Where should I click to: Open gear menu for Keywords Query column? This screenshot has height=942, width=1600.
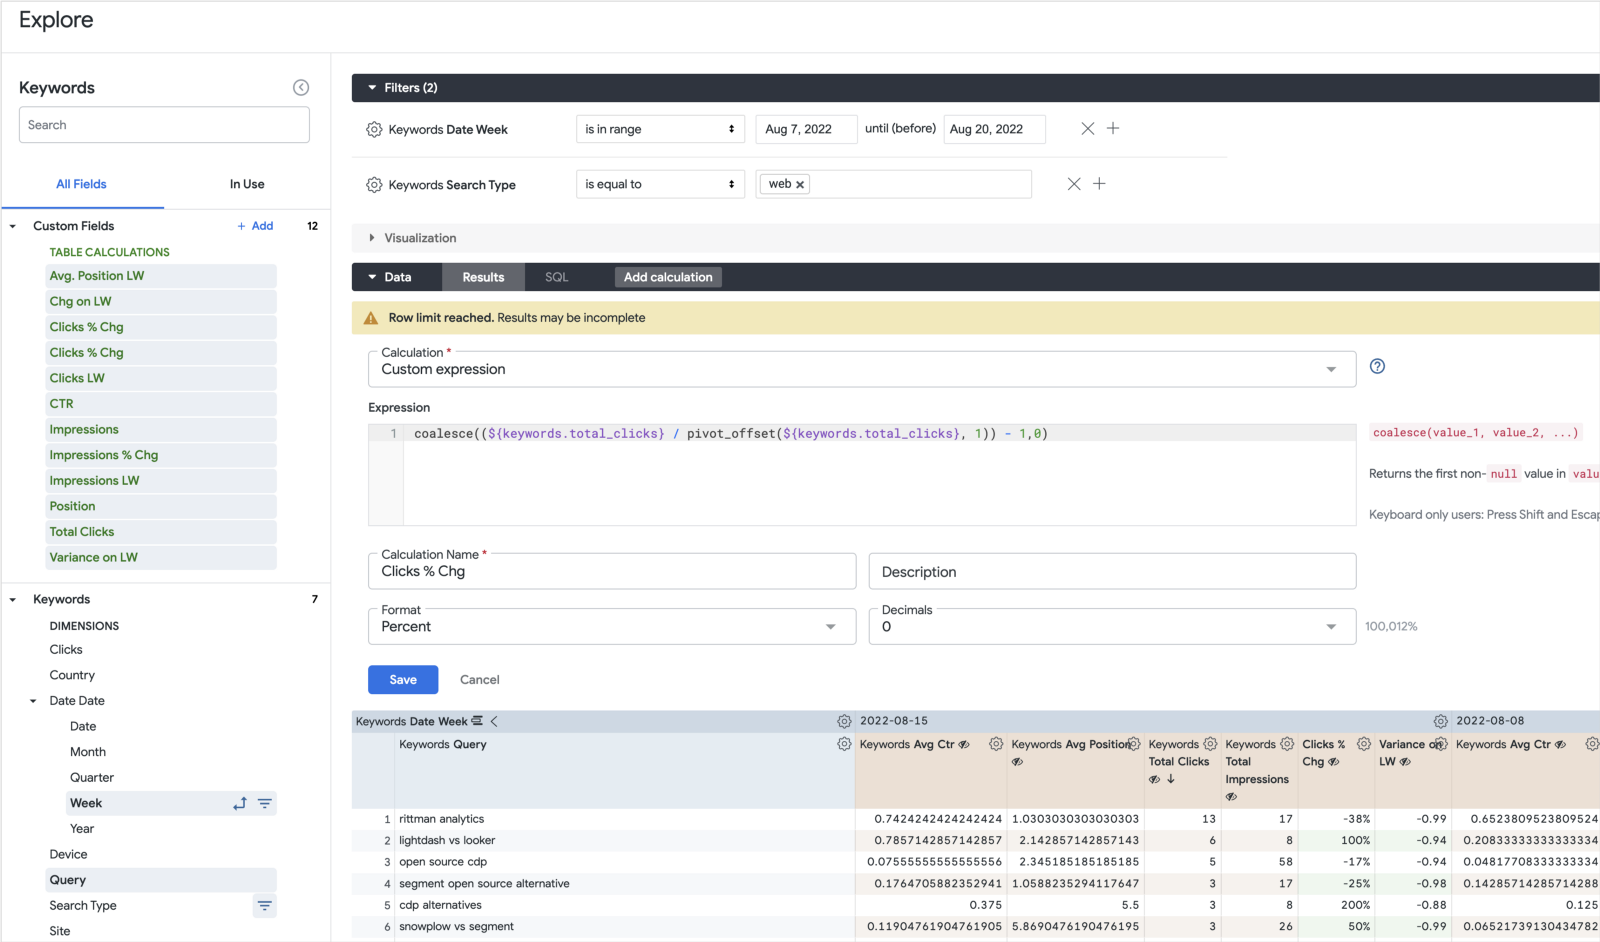pos(844,744)
